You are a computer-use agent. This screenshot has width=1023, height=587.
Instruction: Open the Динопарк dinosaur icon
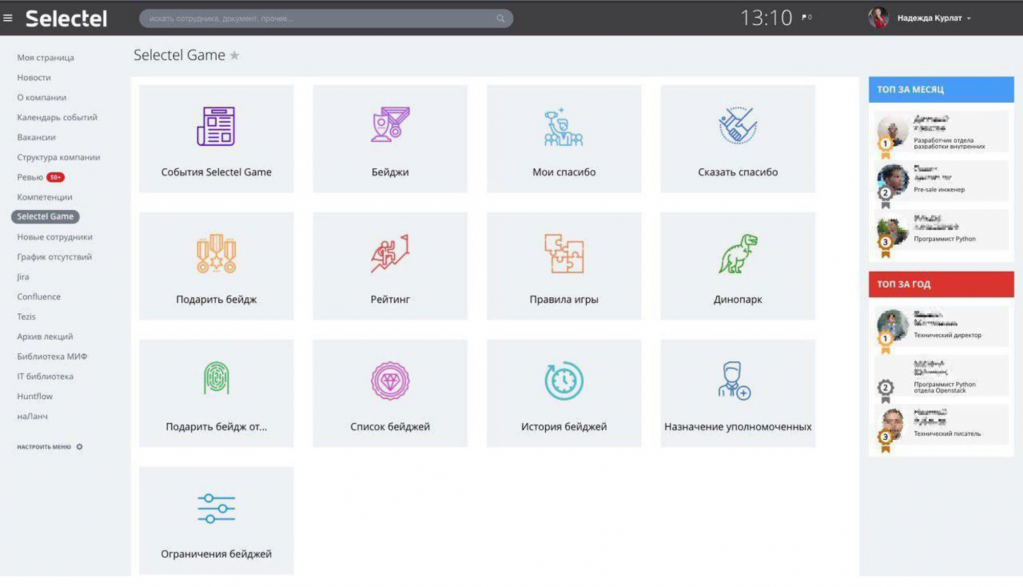(738, 254)
